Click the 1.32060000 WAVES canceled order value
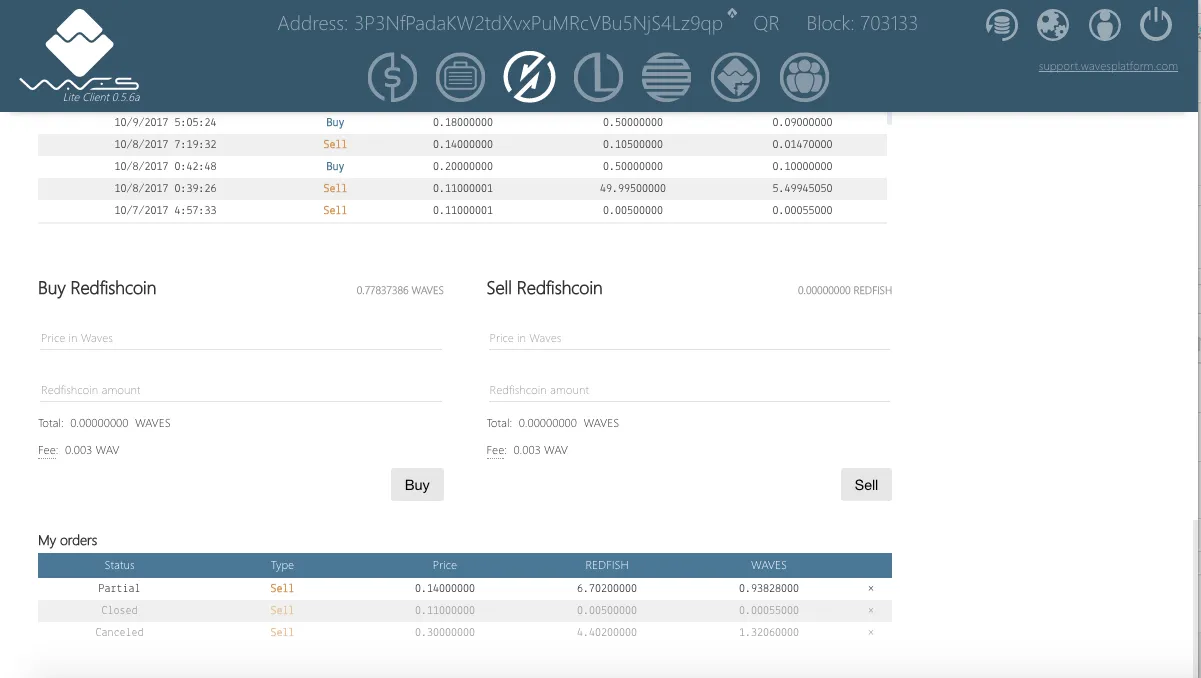1201x678 pixels. tap(769, 632)
